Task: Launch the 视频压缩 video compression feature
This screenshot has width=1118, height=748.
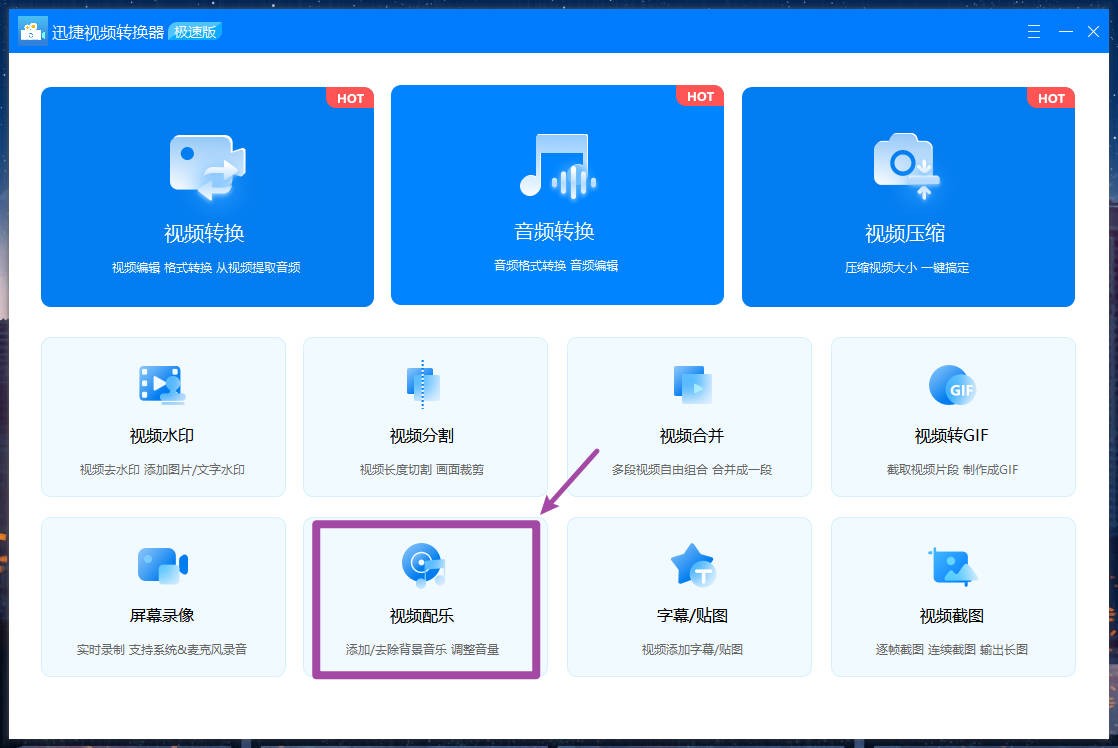Action: tap(908, 196)
